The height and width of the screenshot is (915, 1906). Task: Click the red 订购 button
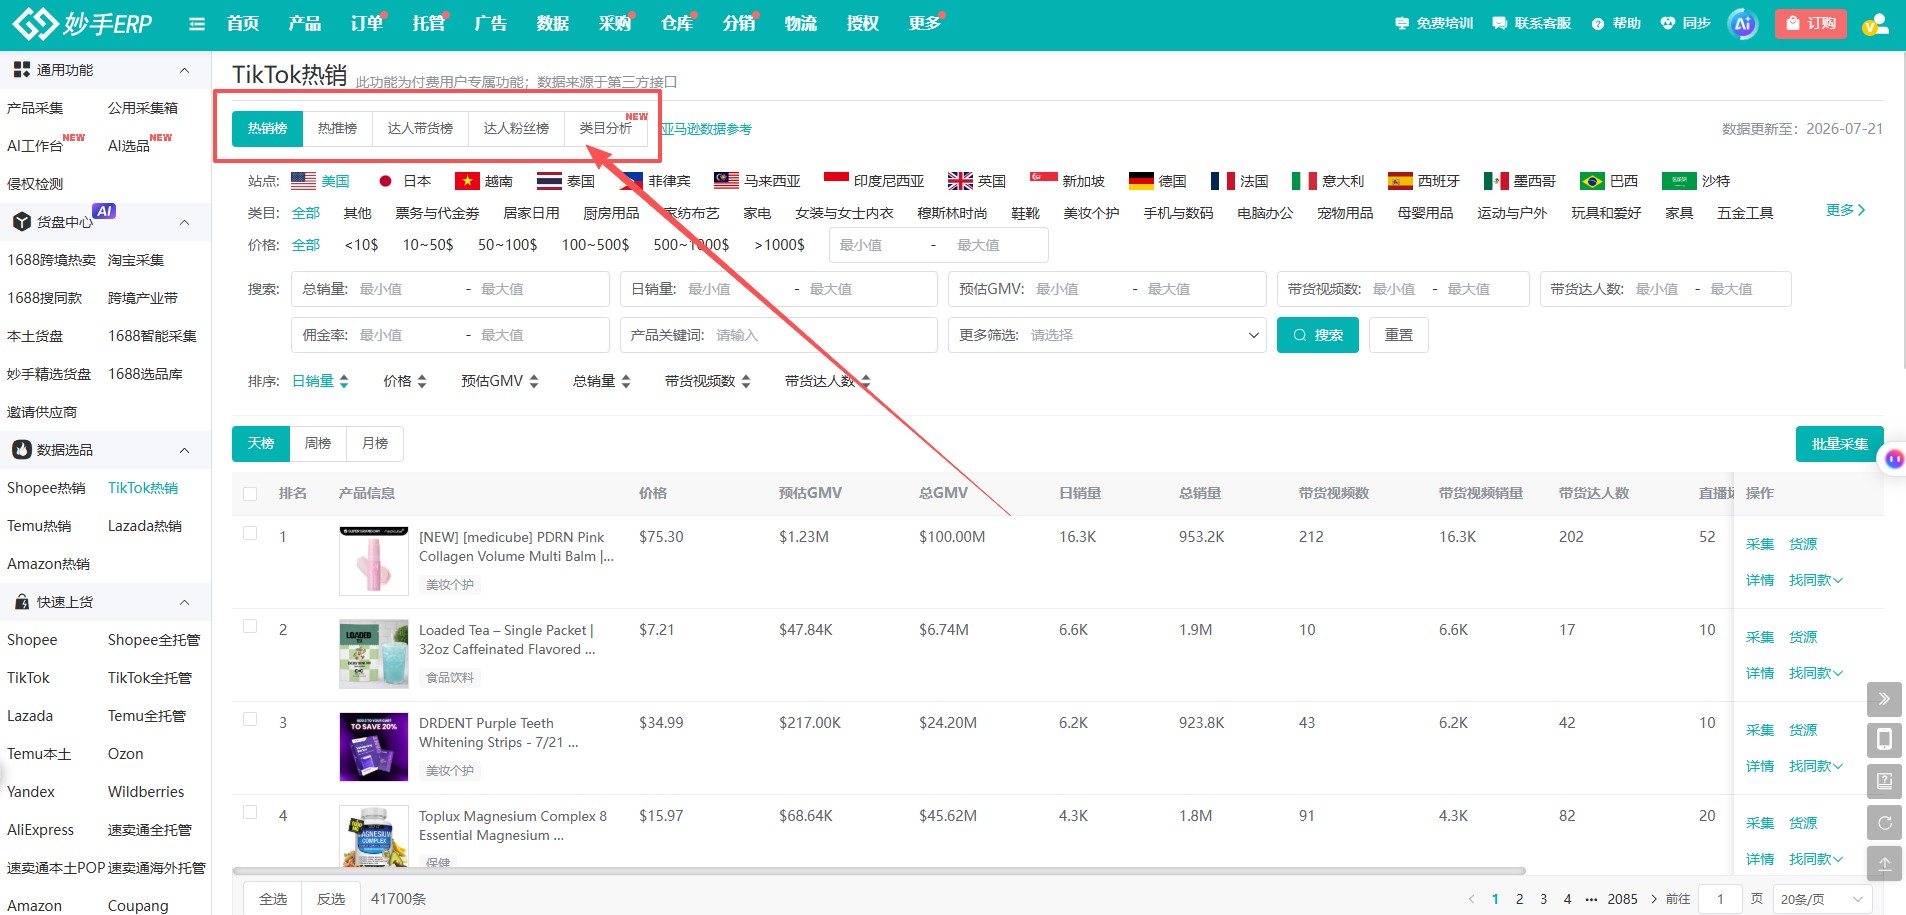coord(1810,23)
